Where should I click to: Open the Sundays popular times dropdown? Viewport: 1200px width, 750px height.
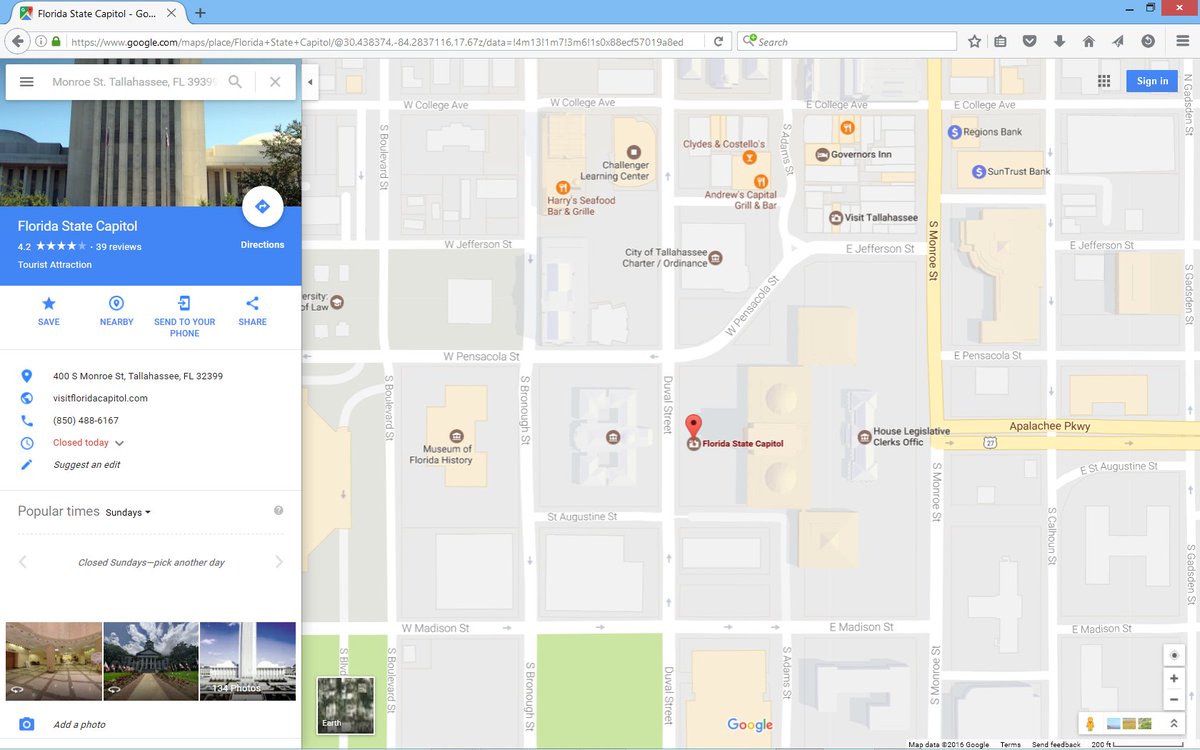click(127, 511)
